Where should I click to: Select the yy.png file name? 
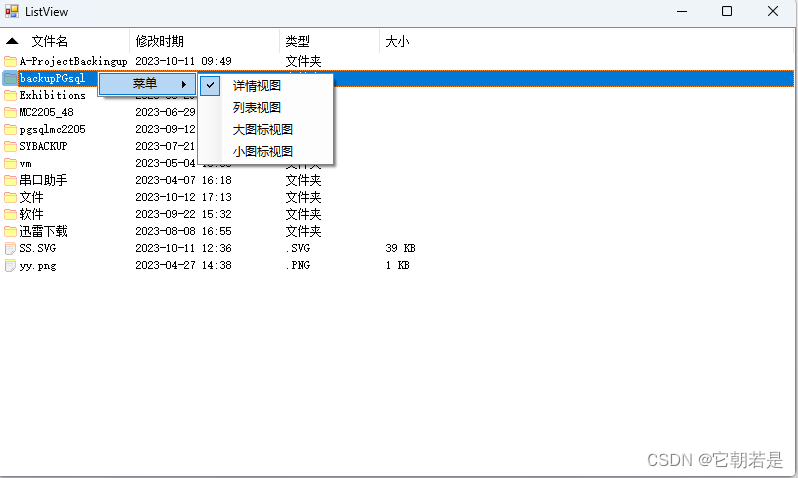pyautogui.click(x=38, y=265)
